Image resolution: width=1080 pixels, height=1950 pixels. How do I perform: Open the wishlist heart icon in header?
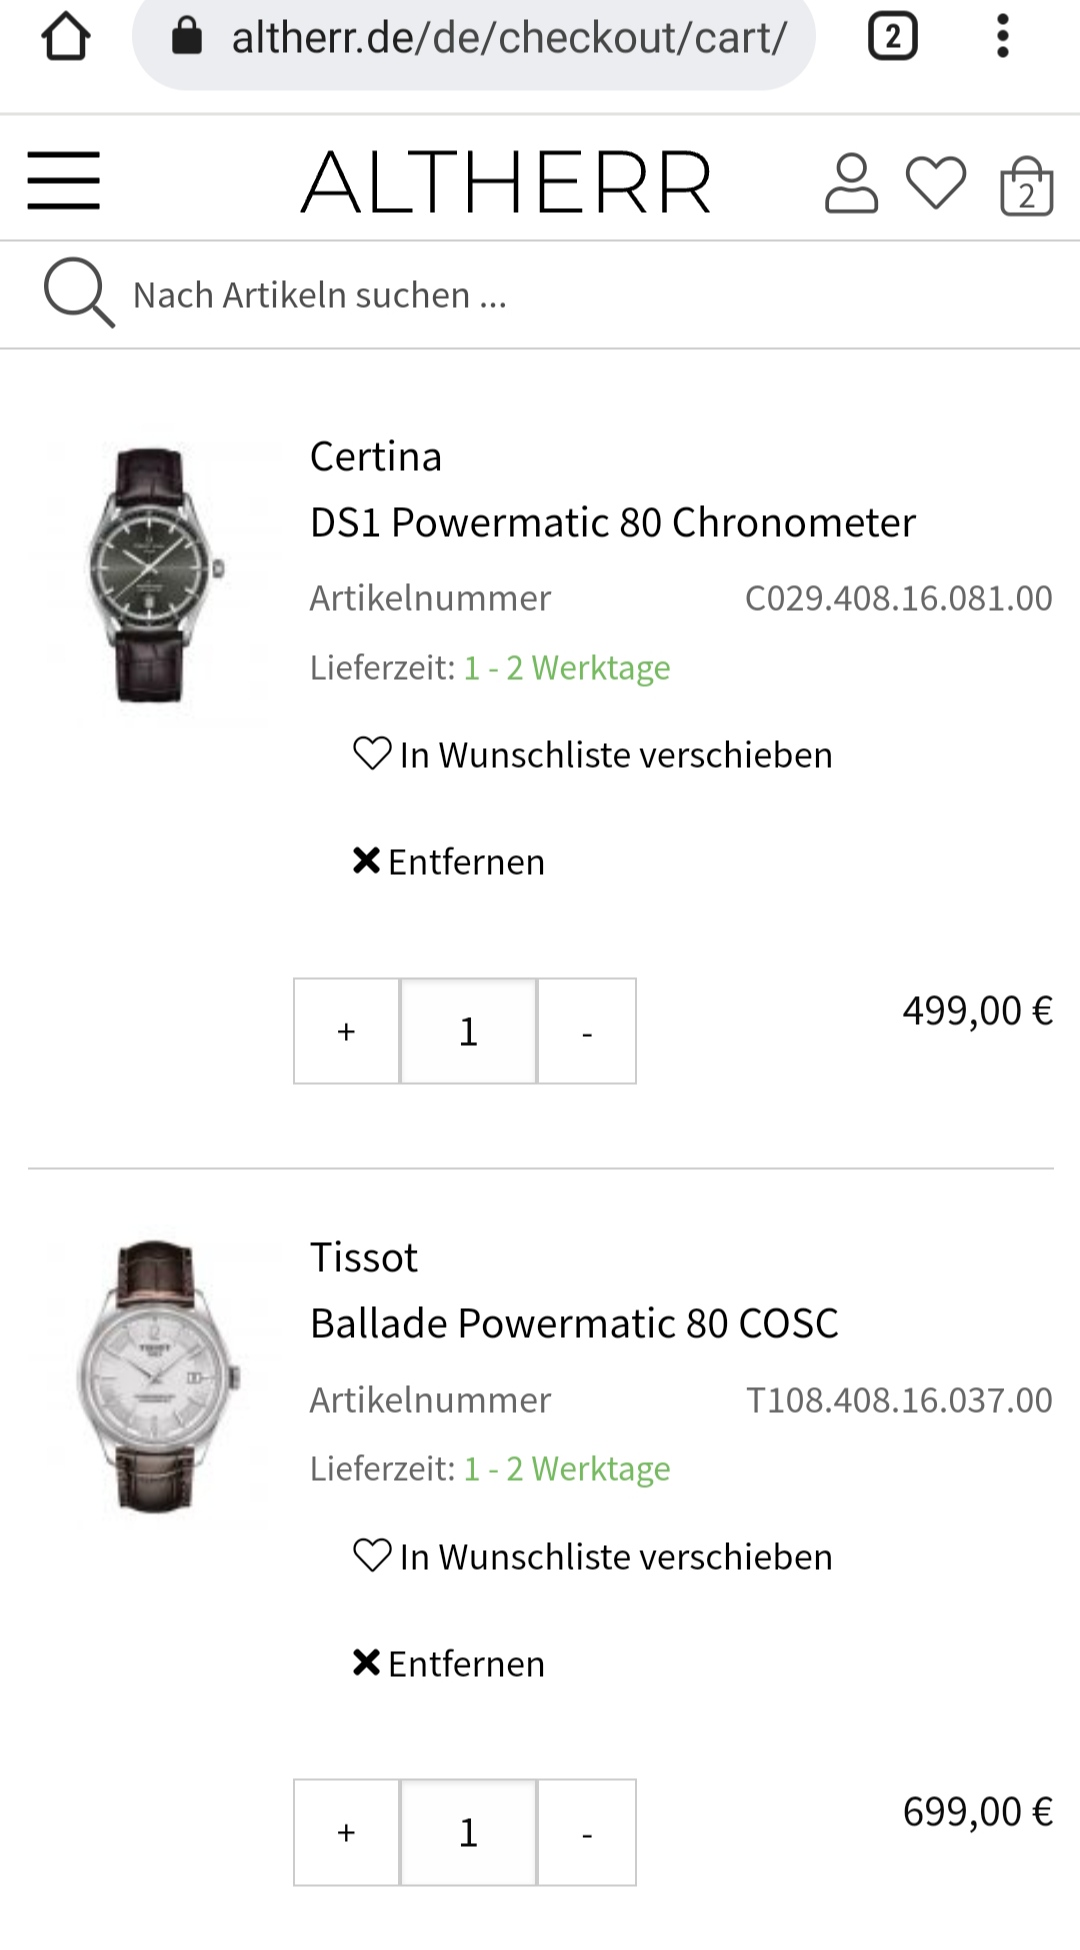click(936, 183)
